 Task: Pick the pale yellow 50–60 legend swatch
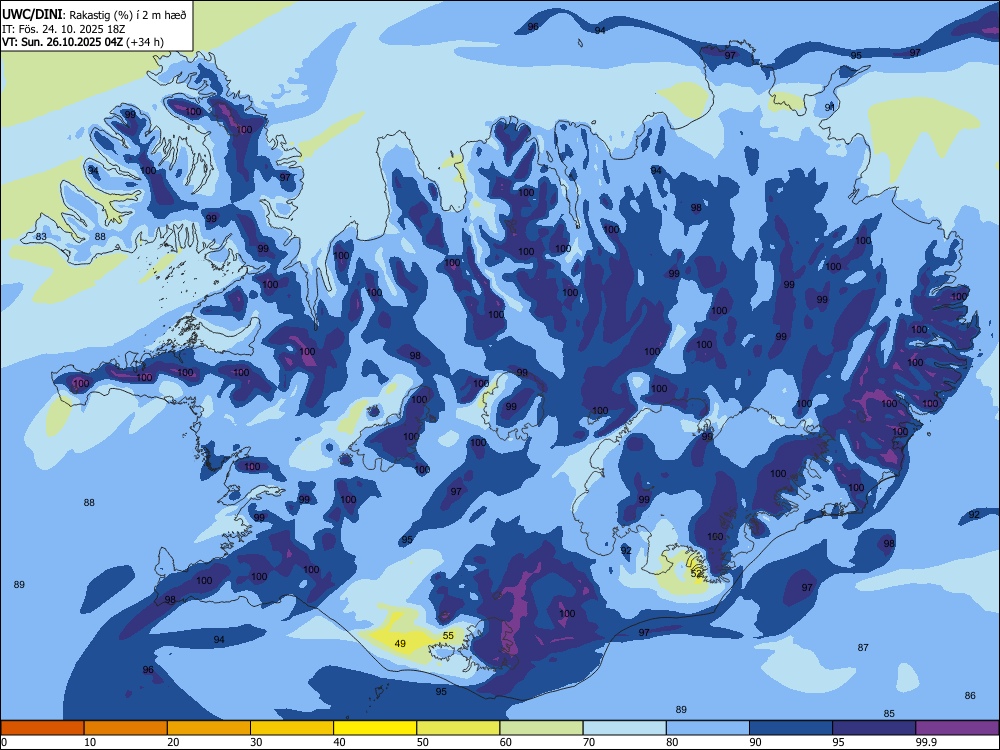click(x=458, y=728)
